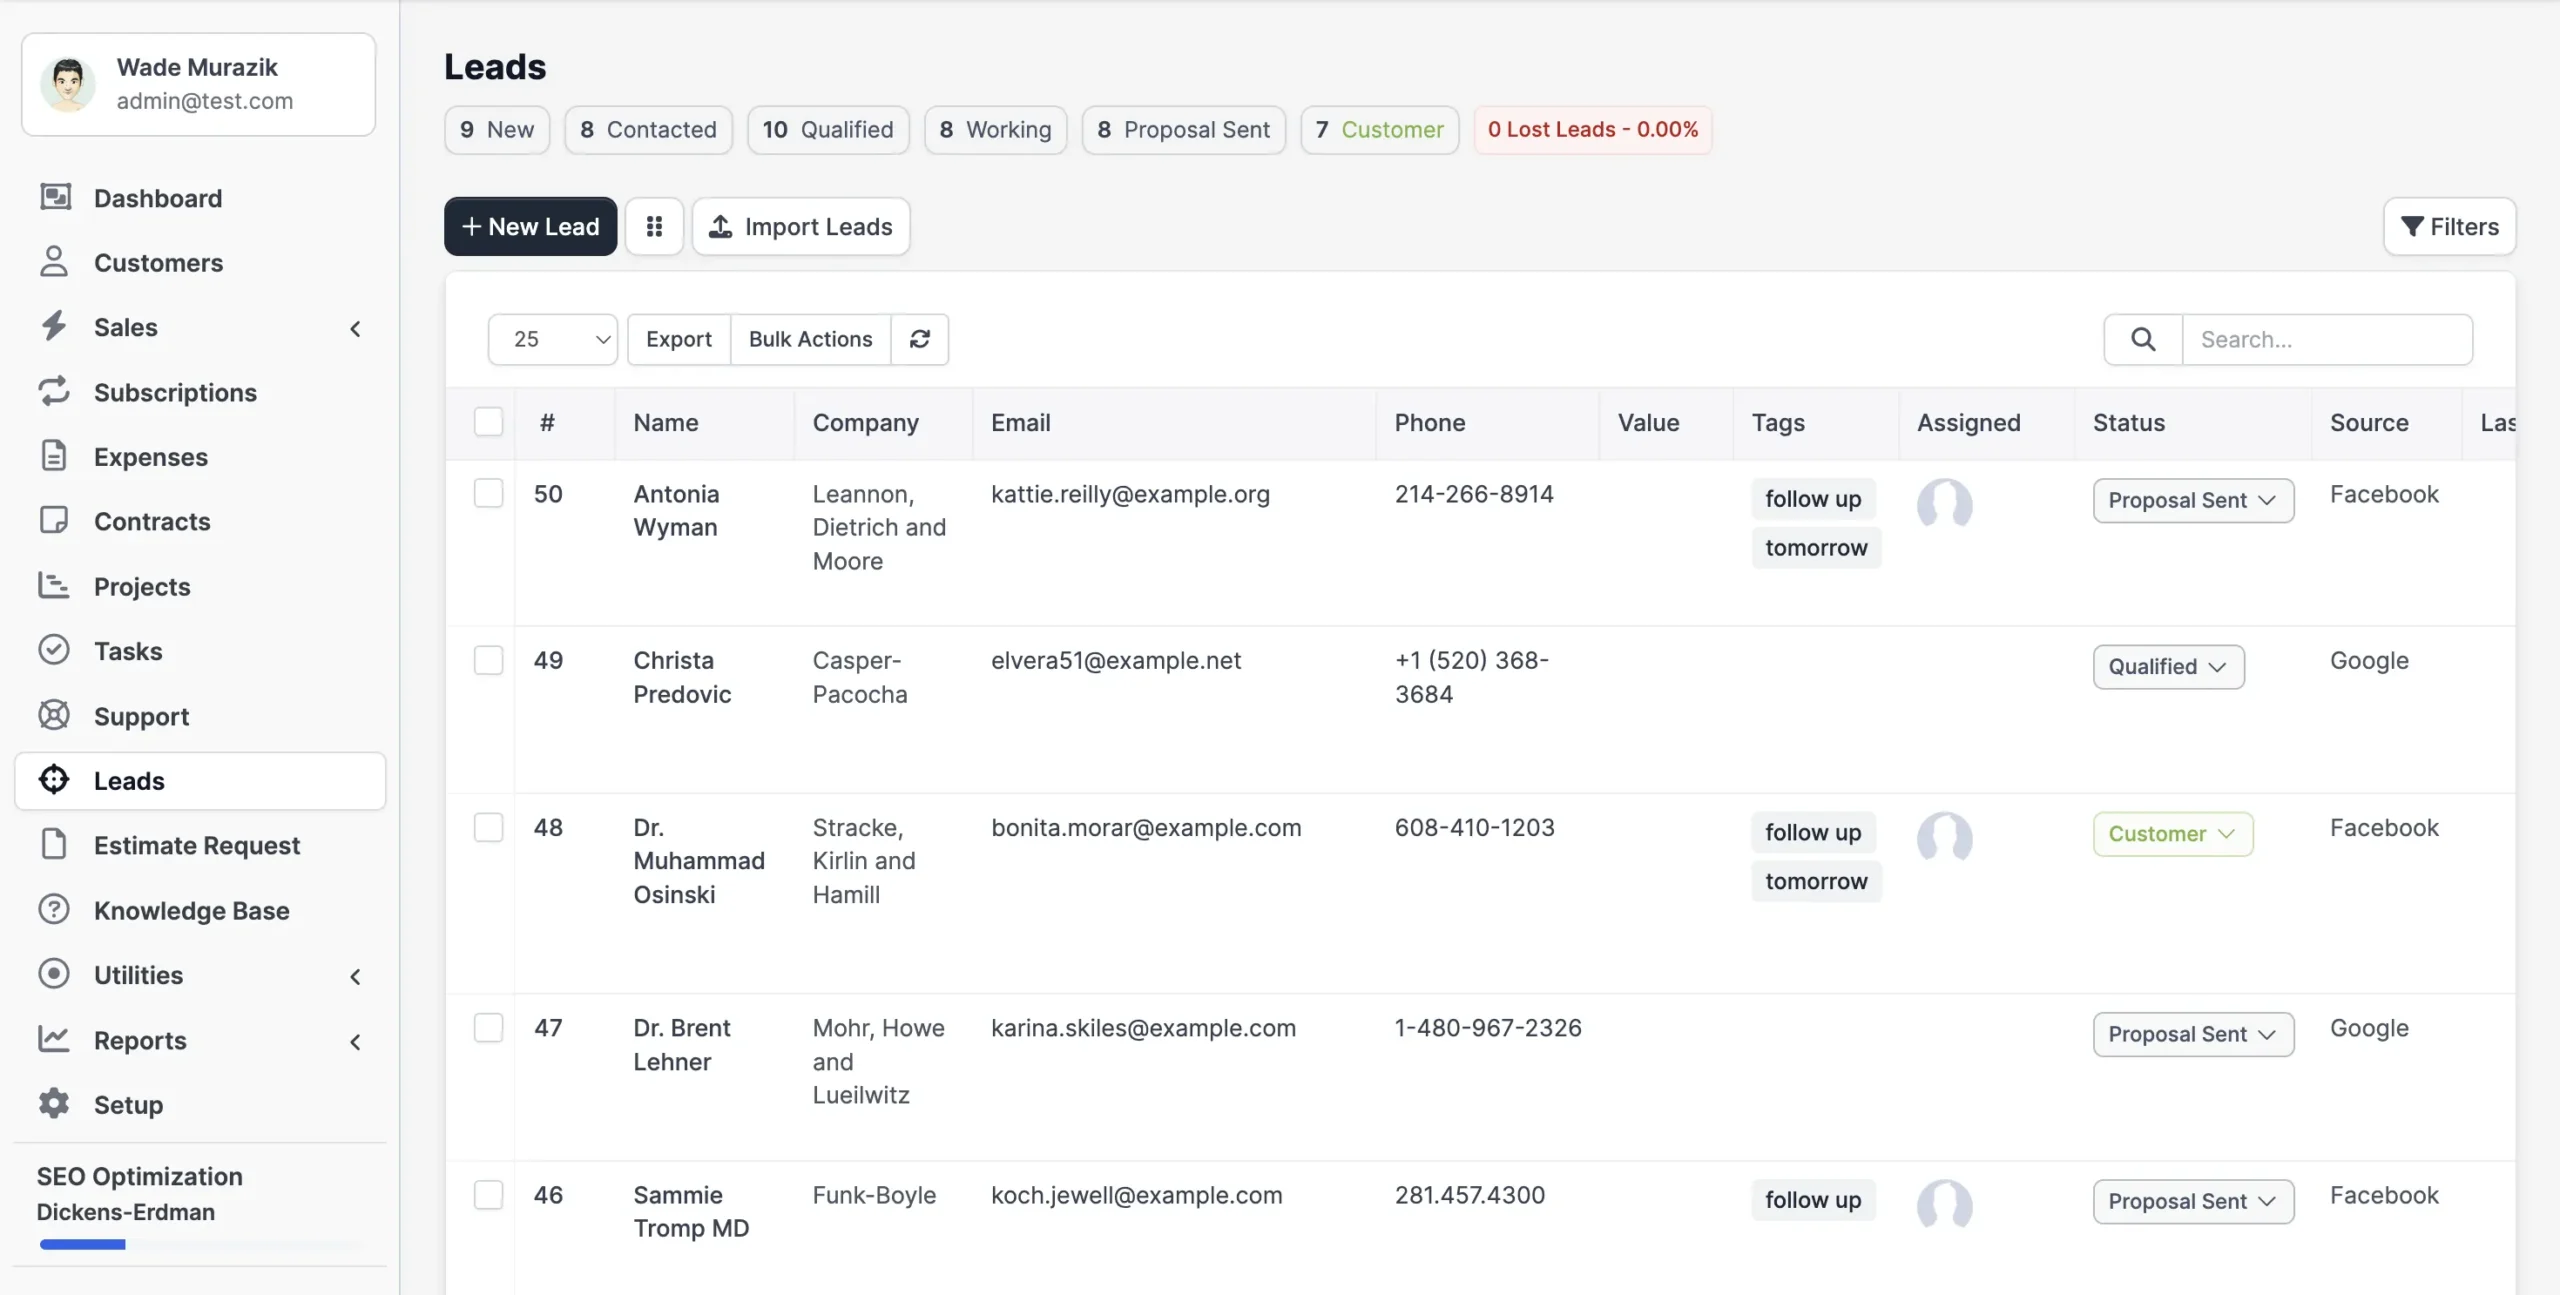The height and width of the screenshot is (1295, 2560).
Task: Click the New Lead button
Action: (530, 226)
